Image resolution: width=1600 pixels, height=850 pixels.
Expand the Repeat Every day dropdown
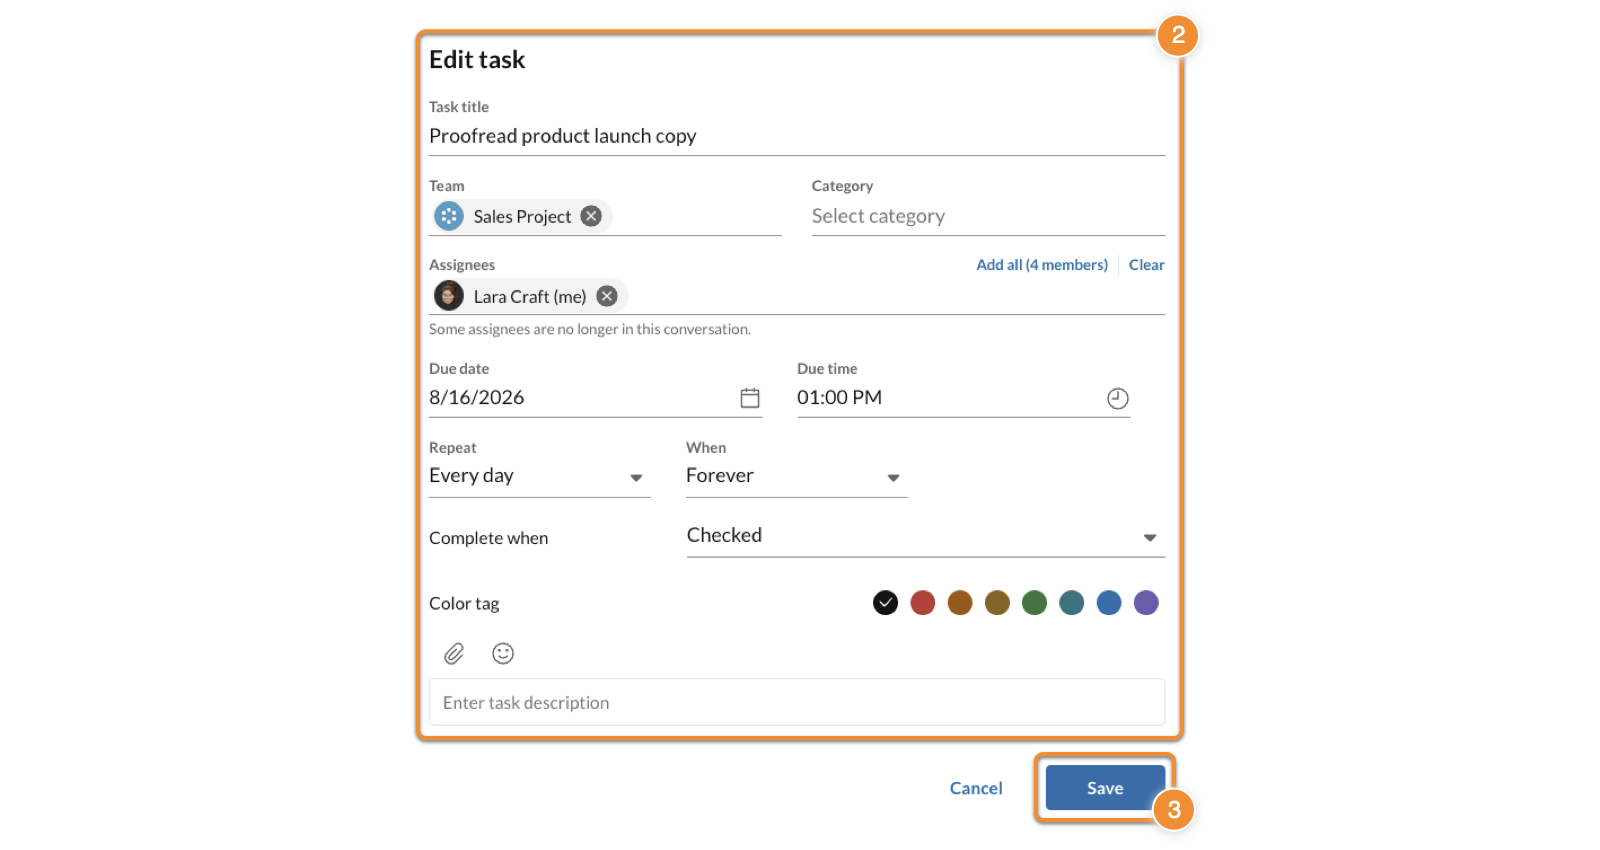point(636,478)
